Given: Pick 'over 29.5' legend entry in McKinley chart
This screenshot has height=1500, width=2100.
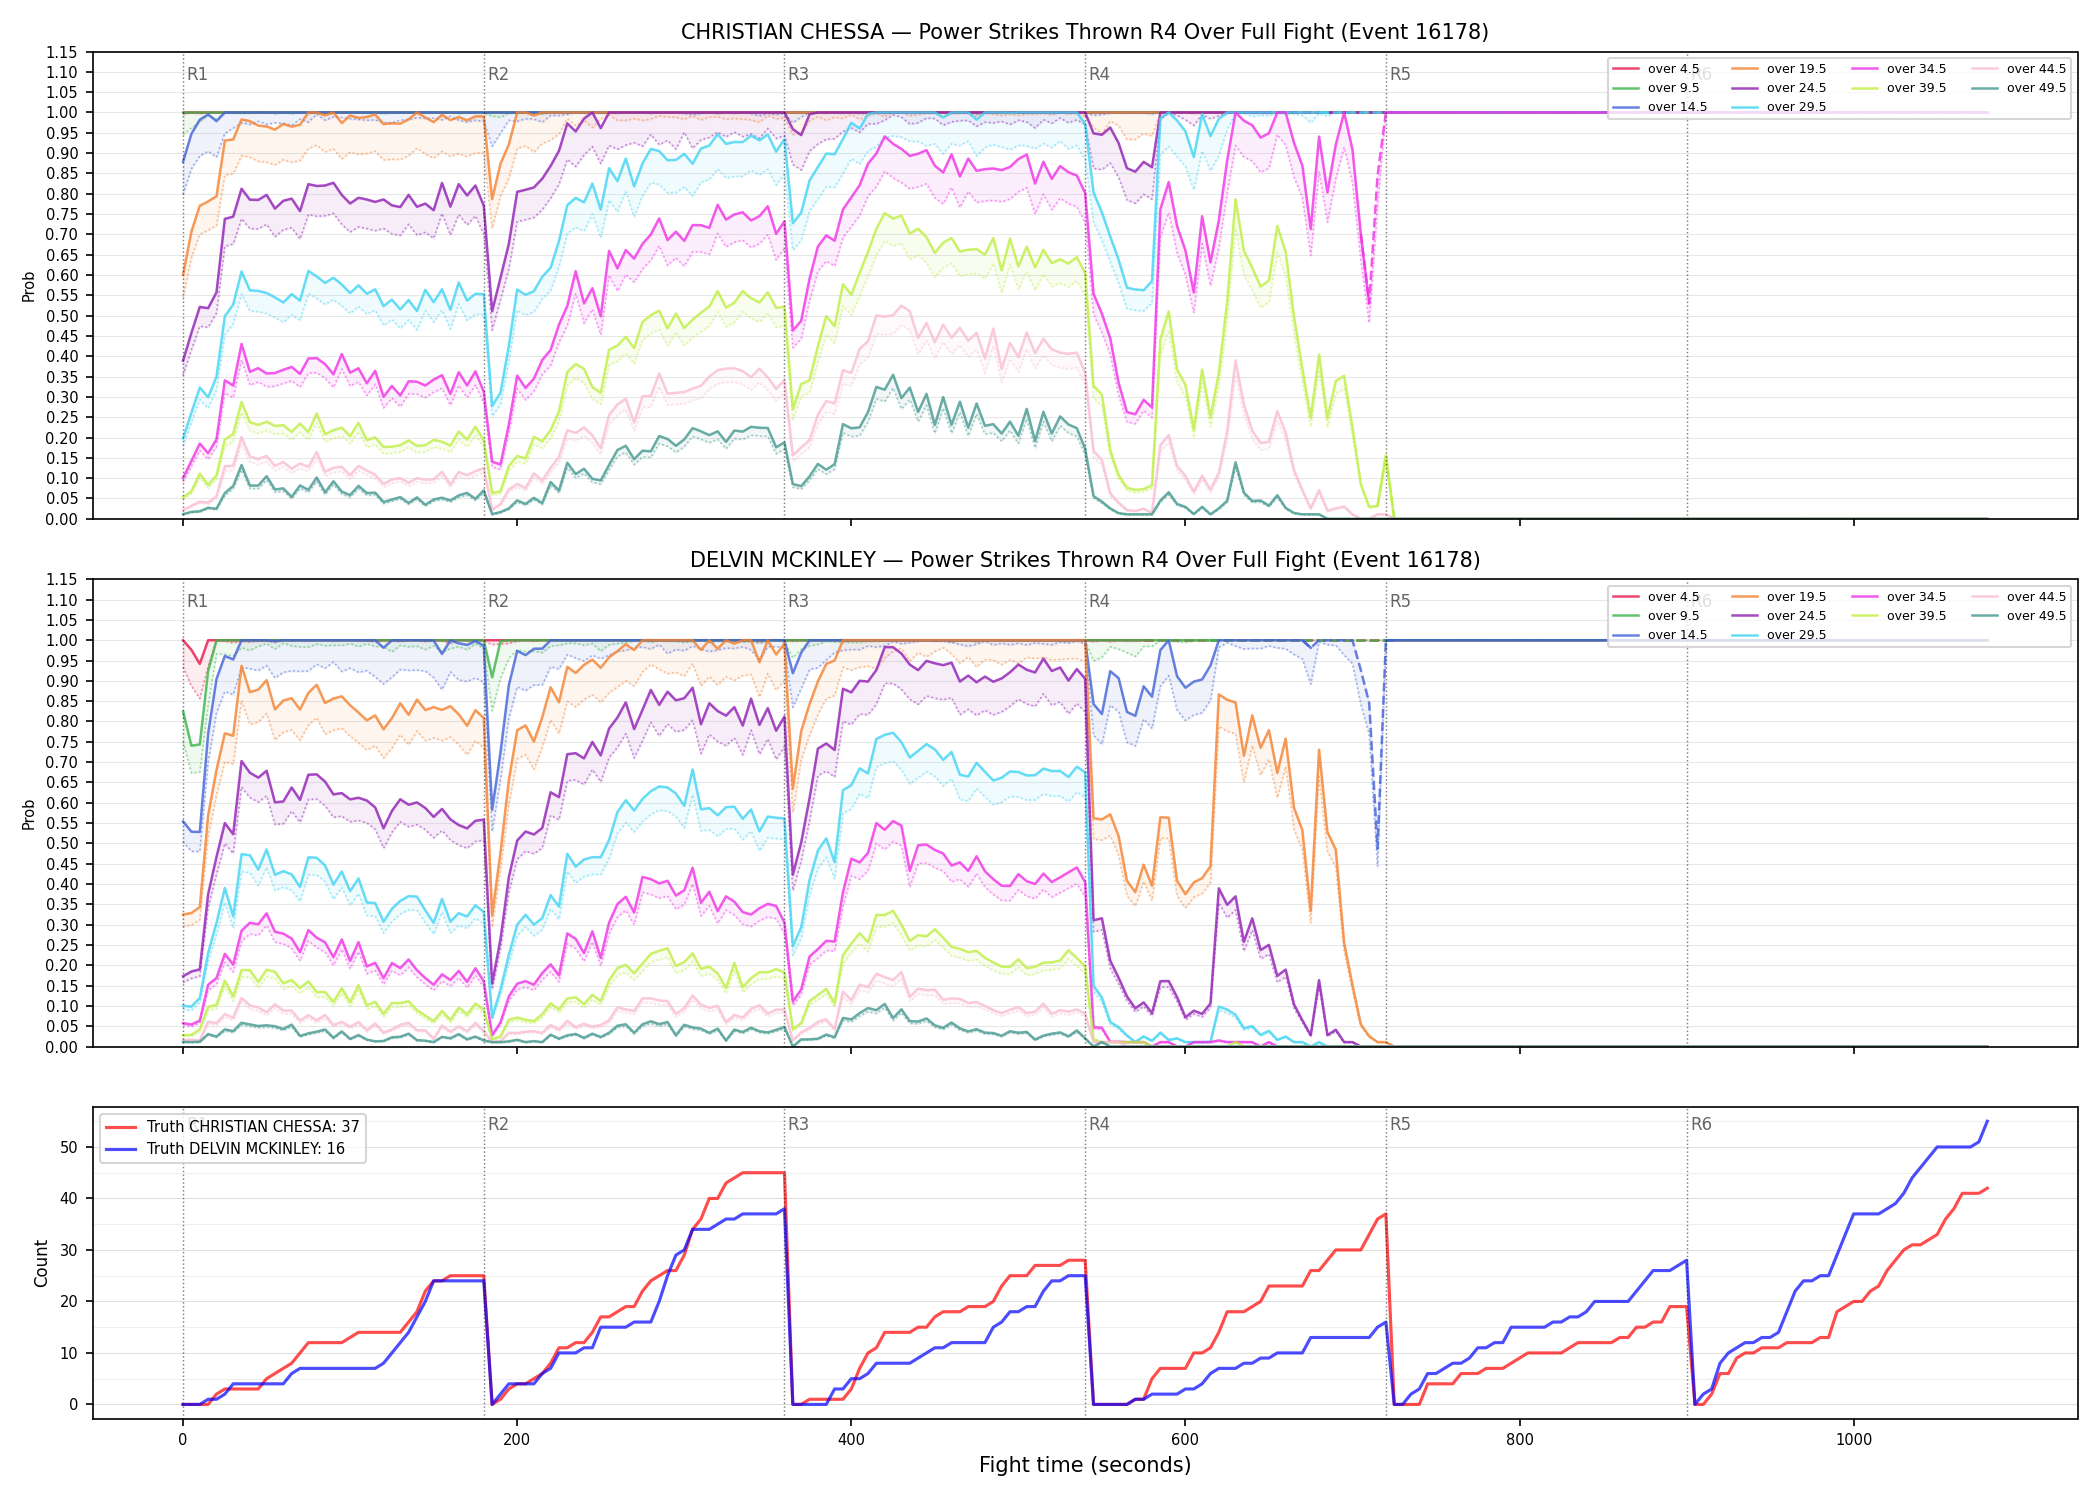Looking at the screenshot, I should (x=1779, y=635).
